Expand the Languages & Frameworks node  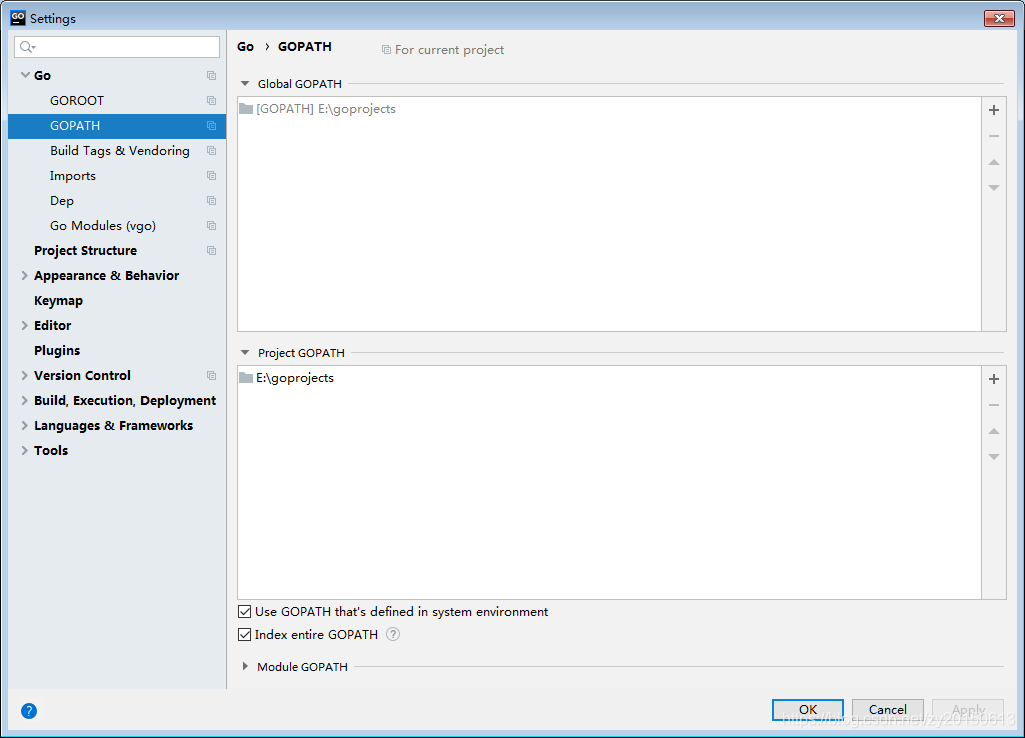(x=25, y=425)
